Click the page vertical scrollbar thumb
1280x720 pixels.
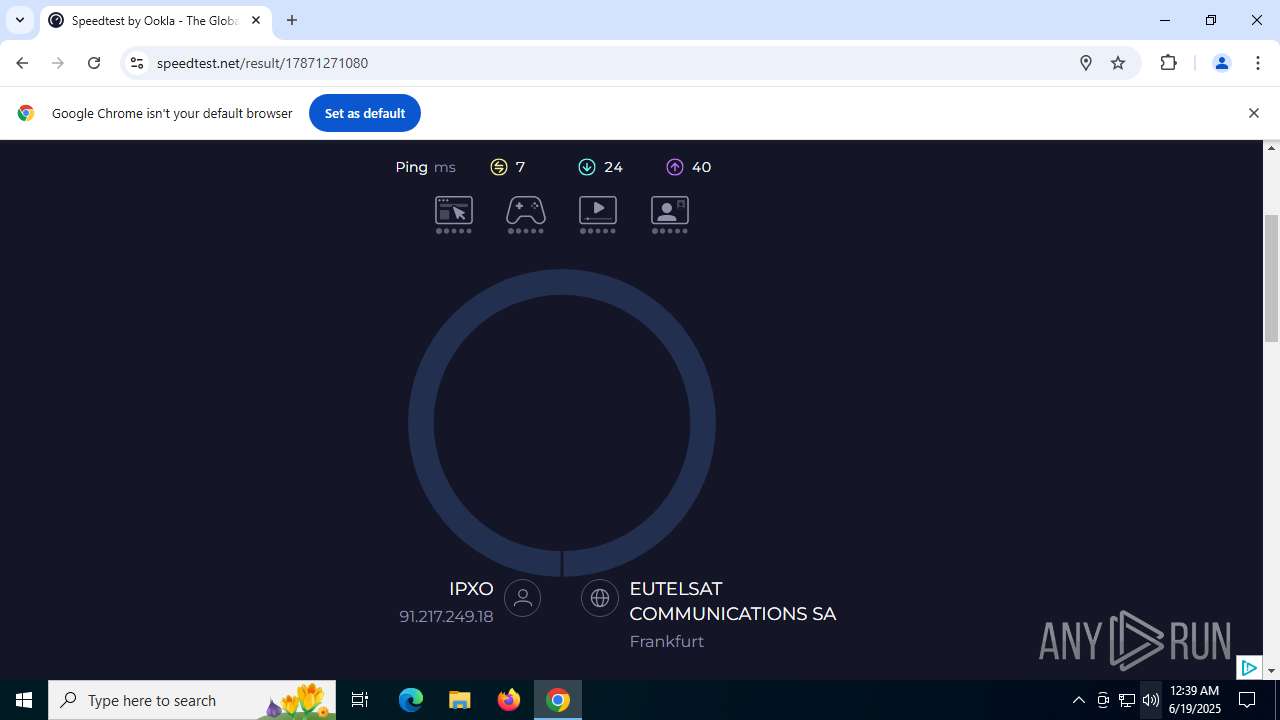[1272, 278]
